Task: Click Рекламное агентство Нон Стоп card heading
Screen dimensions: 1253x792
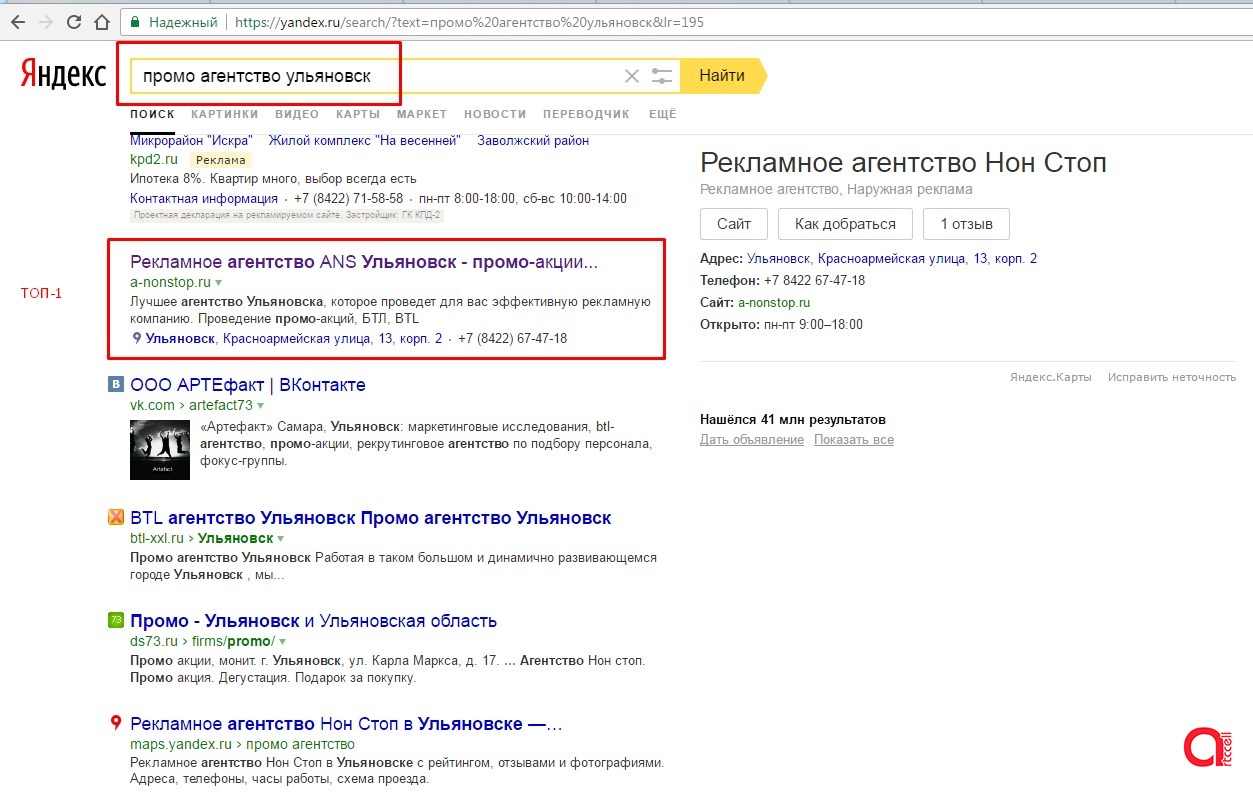Action: pos(903,163)
